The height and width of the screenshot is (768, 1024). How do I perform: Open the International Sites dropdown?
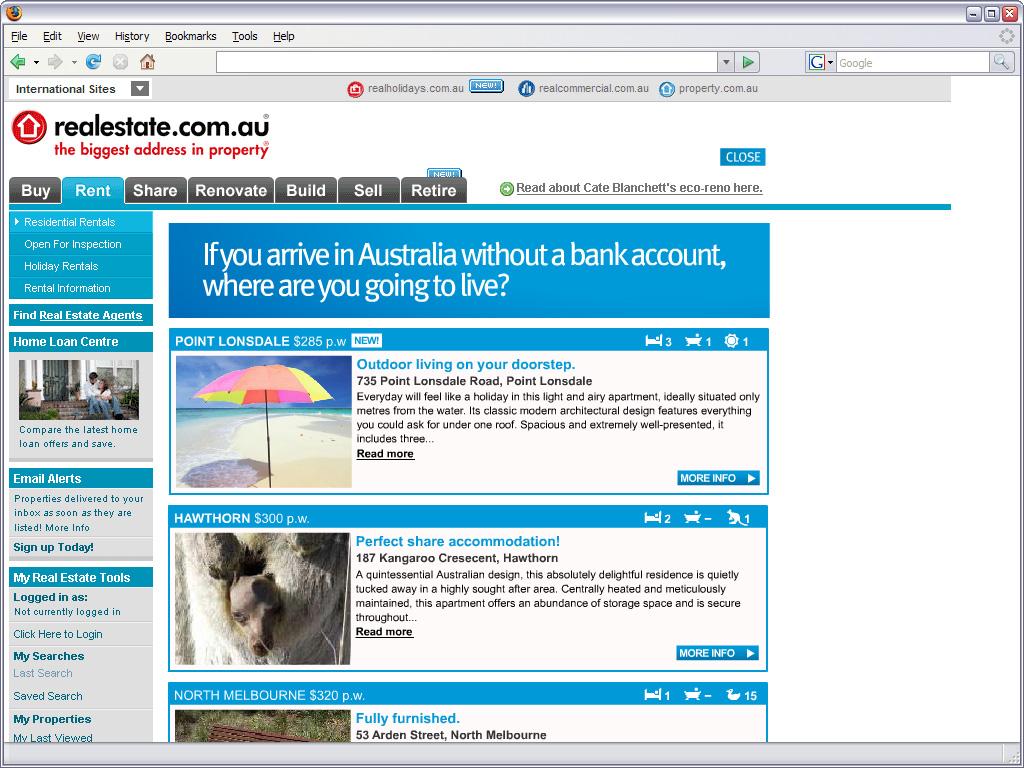coord(140,89)
